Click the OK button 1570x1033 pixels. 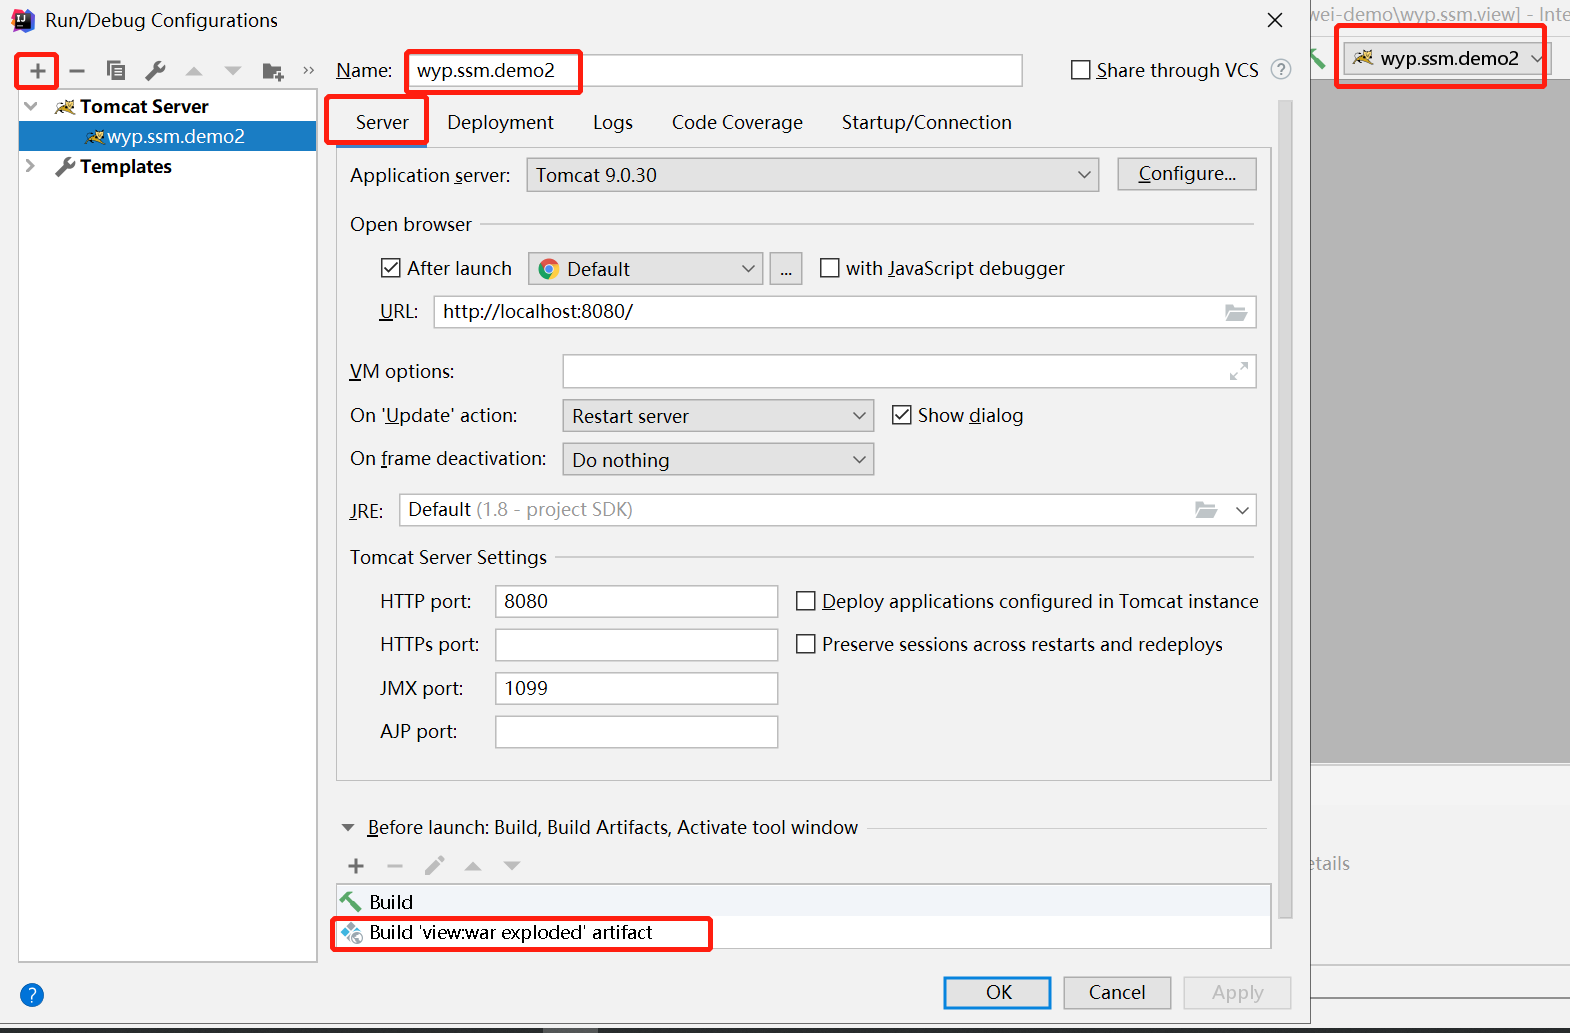[998, 992]
